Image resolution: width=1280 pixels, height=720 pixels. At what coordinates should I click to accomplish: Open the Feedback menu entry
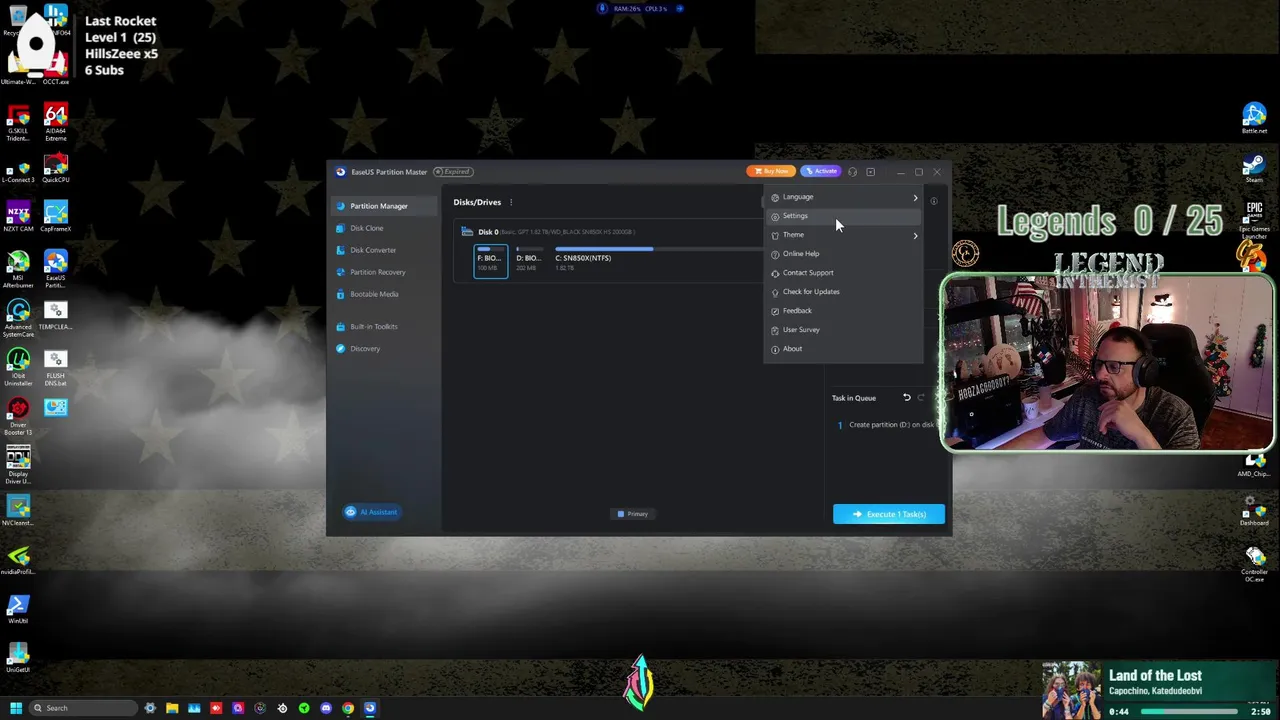[x=842, y=311]
